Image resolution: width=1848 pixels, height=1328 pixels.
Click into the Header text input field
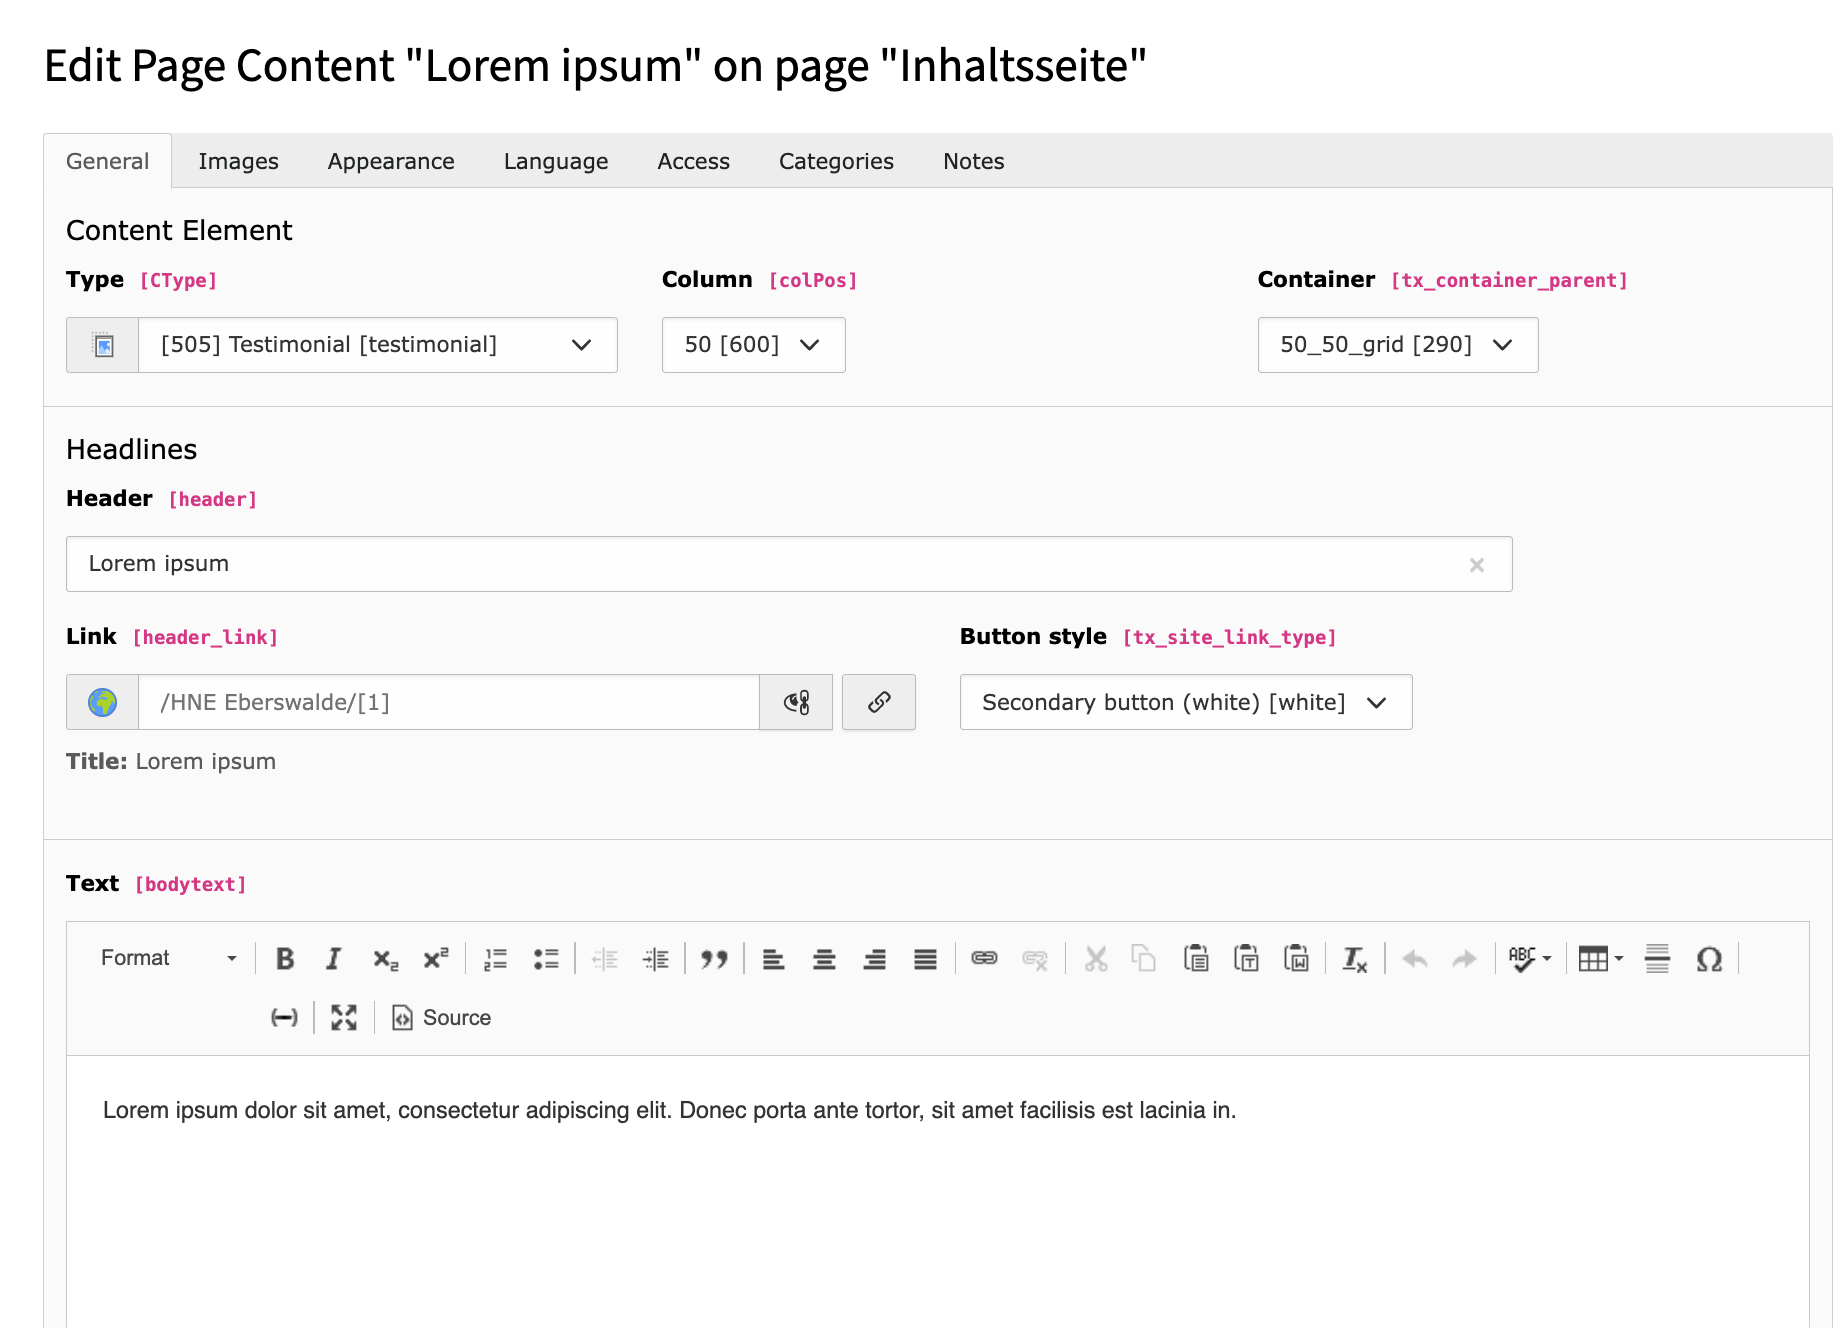click(760, 564)
